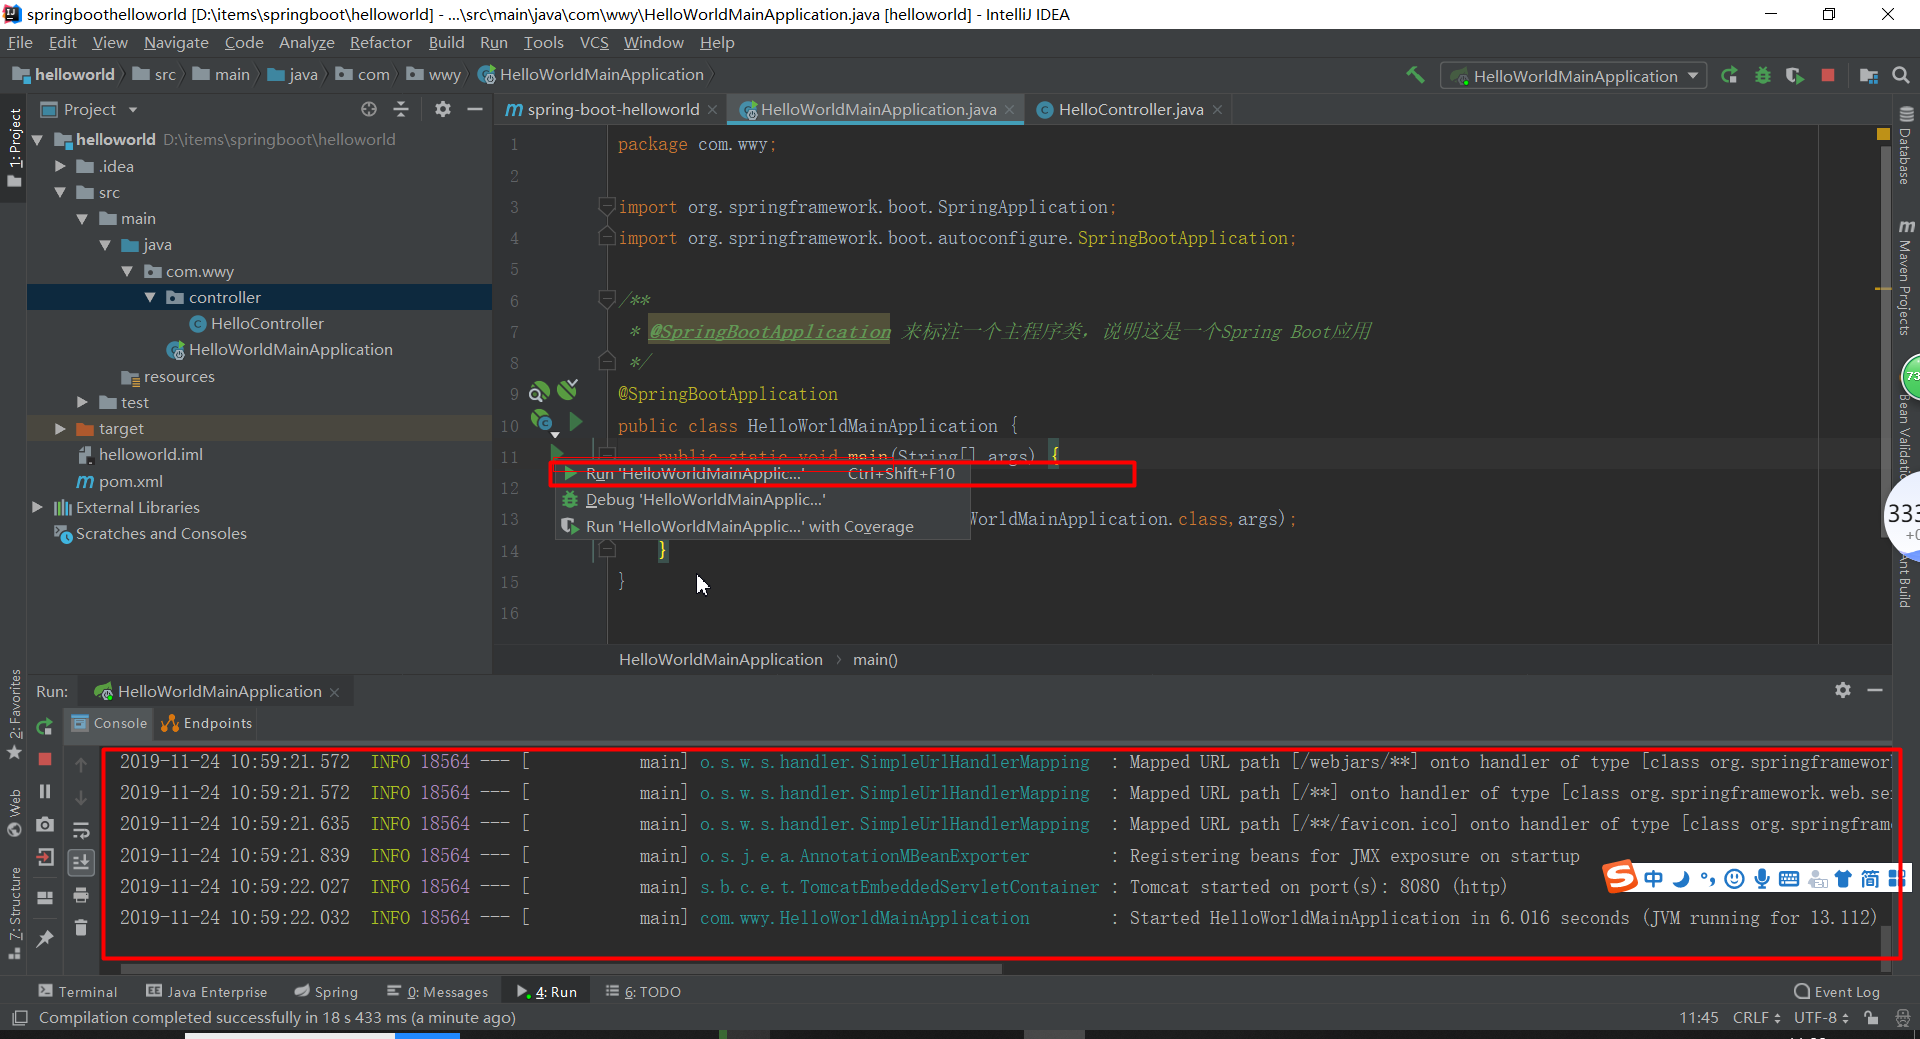The width and height of the screenshot is (1920, 1039).
Task: Click the Build project hammer icon
Action: click(1415, 75)
